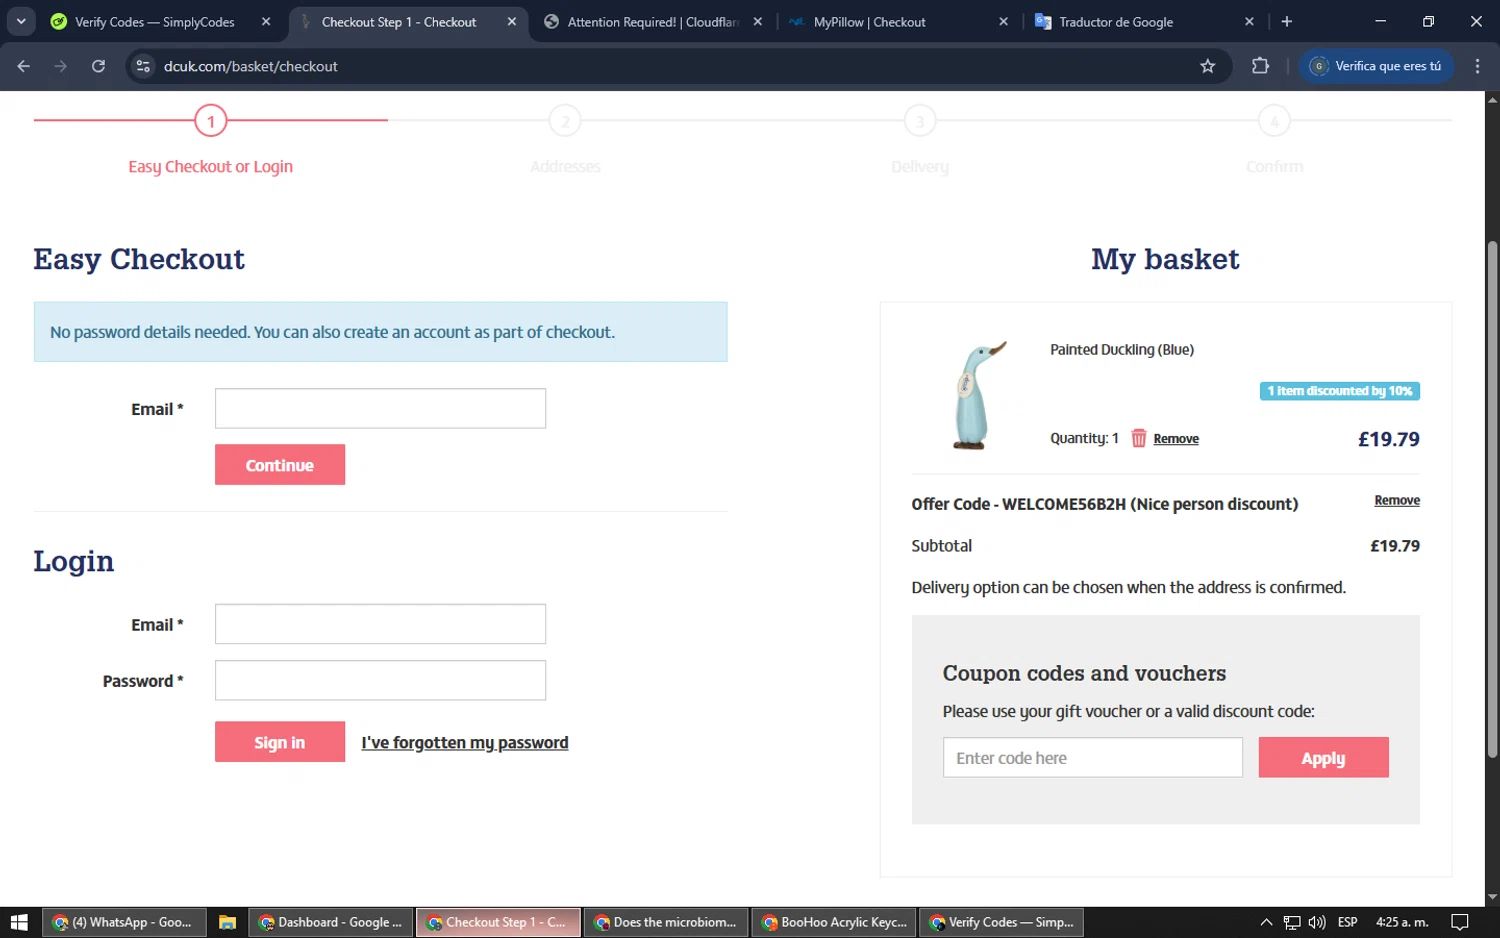Show hidden system tray icons
The width and height of the screenshot is (1500, 938).
(x=1266, y=922)
